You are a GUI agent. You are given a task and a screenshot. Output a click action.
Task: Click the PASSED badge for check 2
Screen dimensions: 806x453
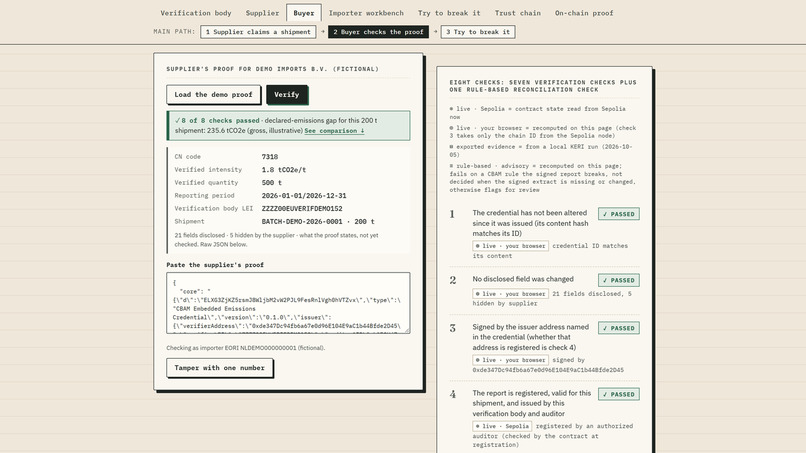[619, 280]
